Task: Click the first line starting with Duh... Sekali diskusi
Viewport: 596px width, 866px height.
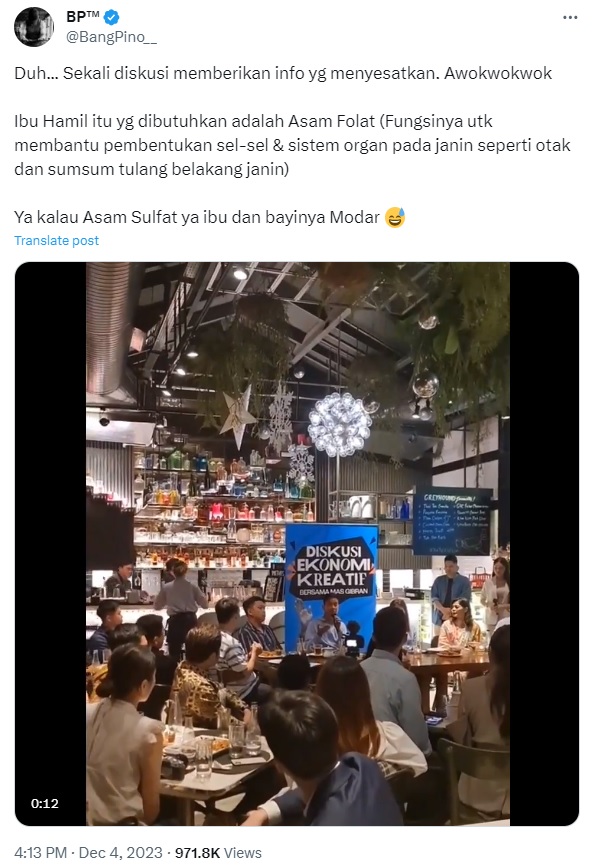Action: 283,73
